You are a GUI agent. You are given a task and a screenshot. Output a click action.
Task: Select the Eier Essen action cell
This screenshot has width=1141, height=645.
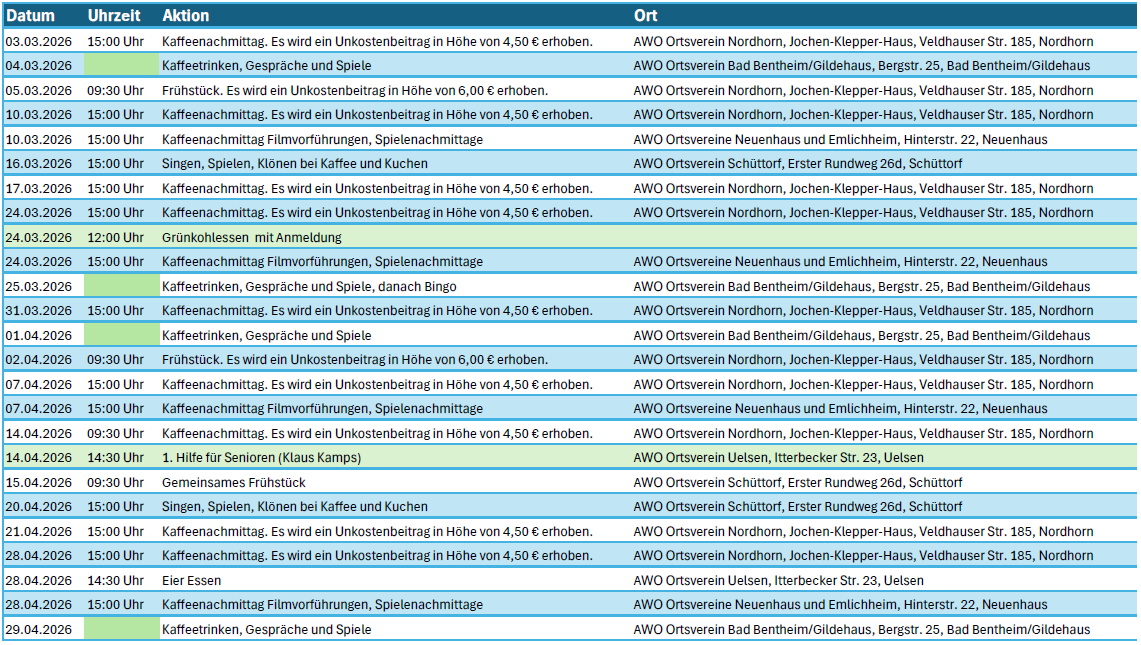tap(192, 580)
